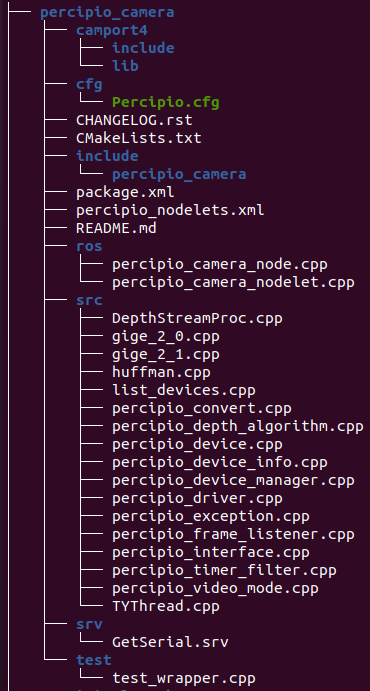Select the ros directory name
The width and height of the screenshot is (370, 691).
click(x=89, y=246)
